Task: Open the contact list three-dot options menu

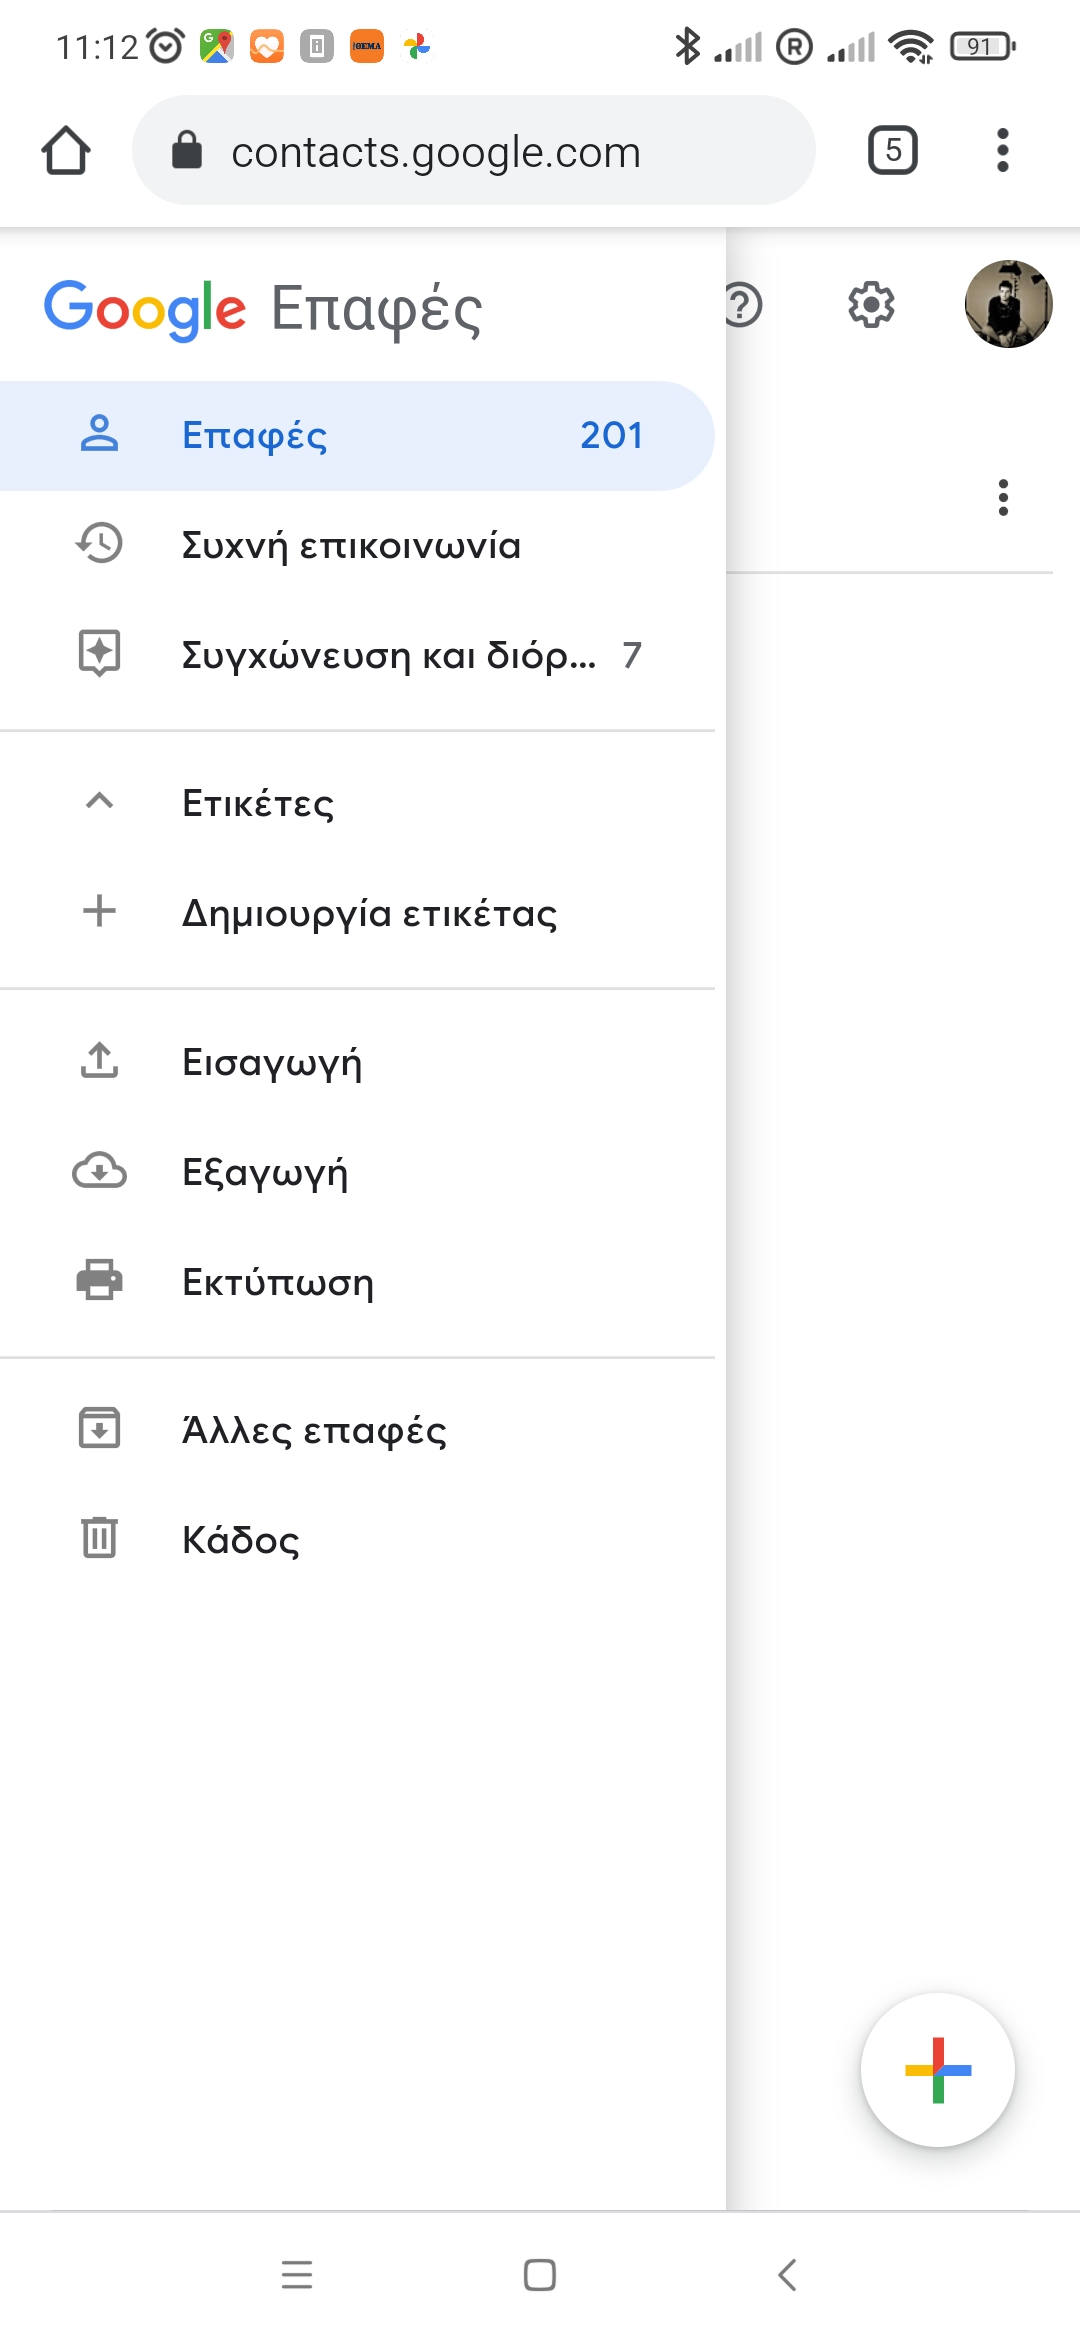Action: pos(1003,497)
